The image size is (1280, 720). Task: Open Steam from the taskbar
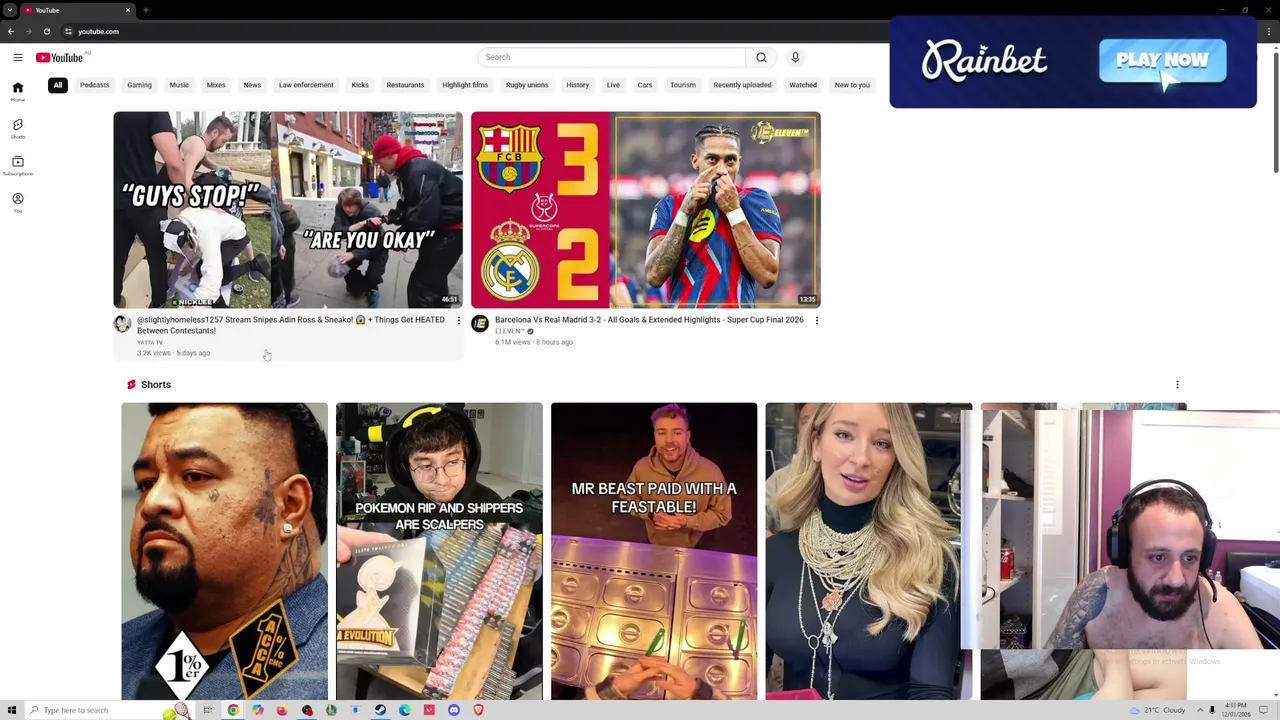click(x=380, y=710)
